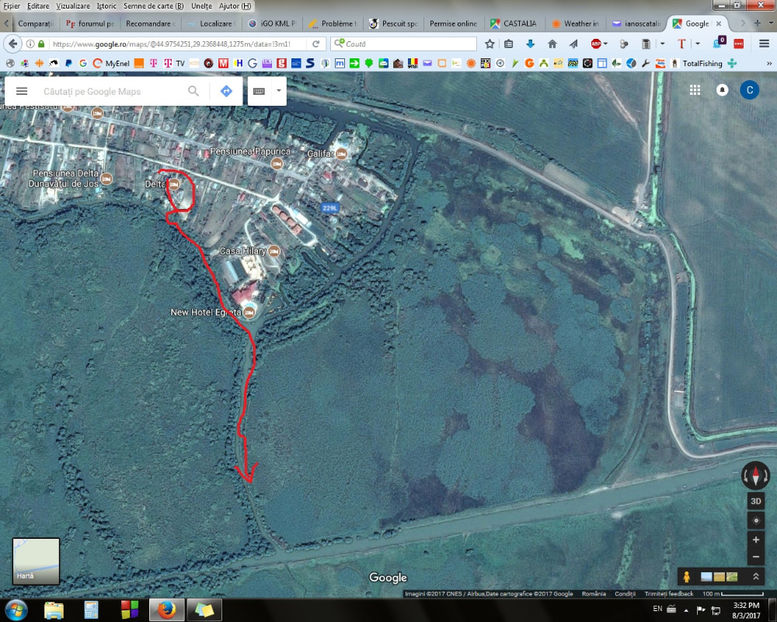Open the Google apps grid

tap(695, 90)
